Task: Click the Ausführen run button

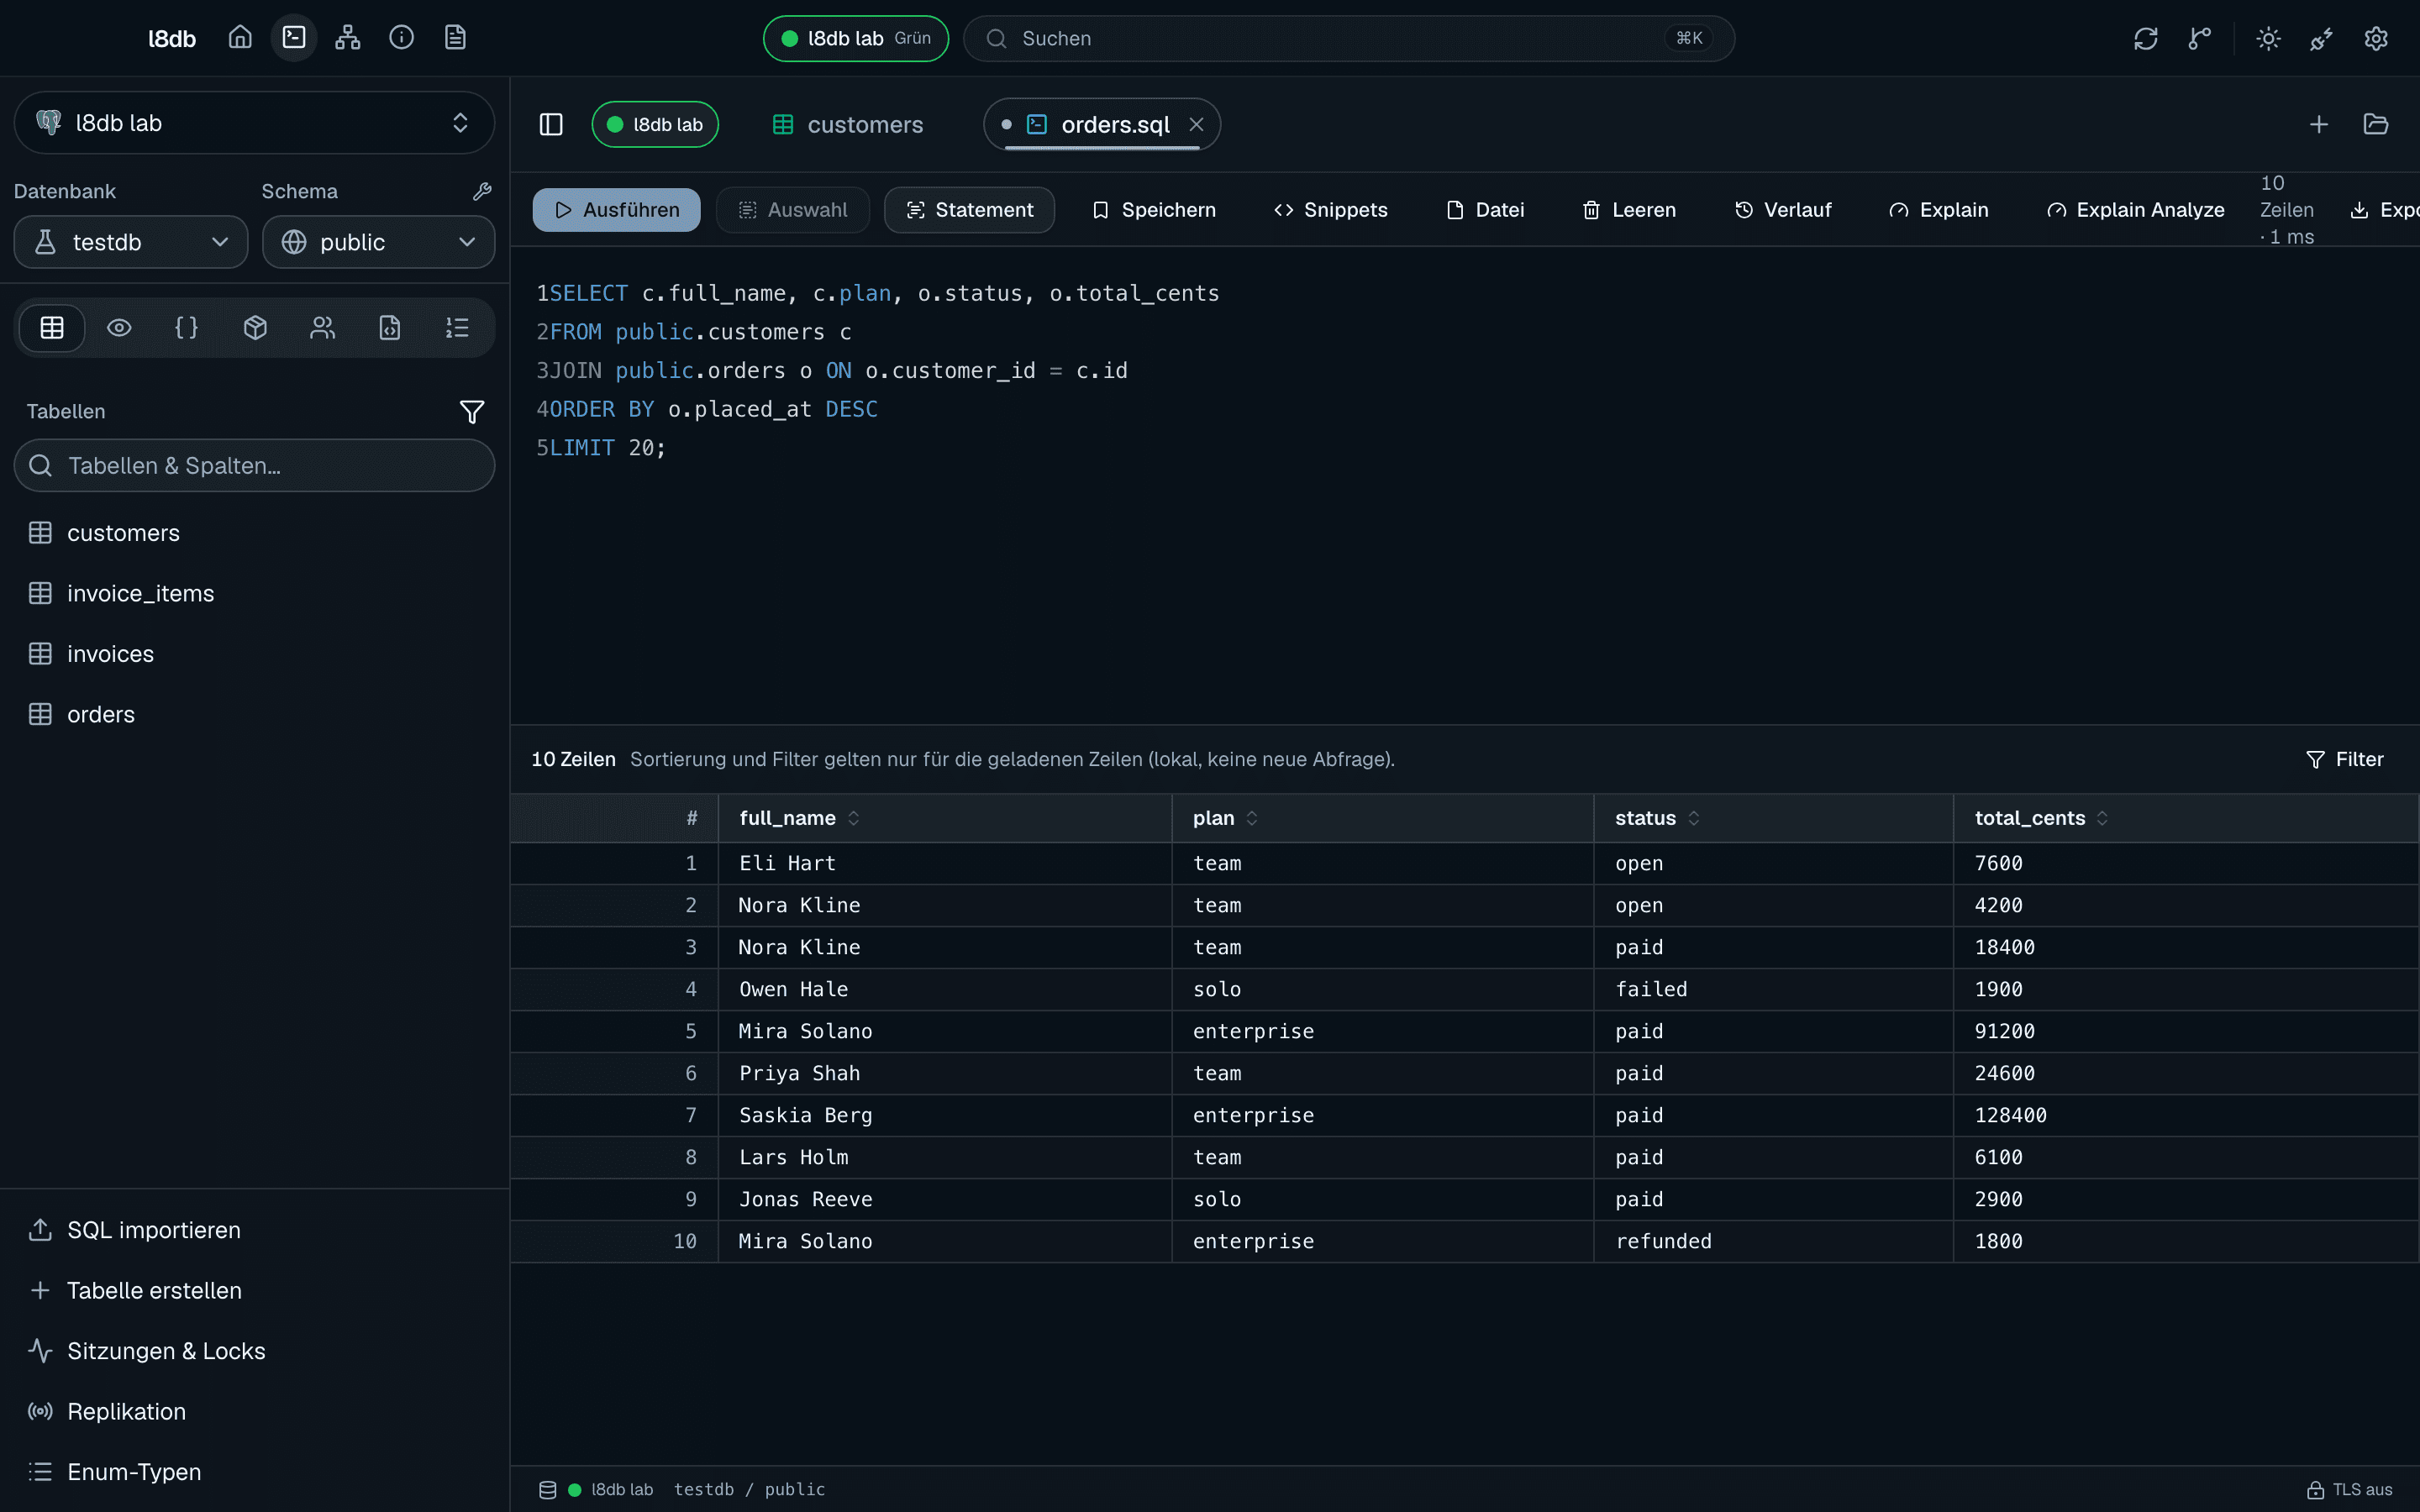Action: point(616,210)
